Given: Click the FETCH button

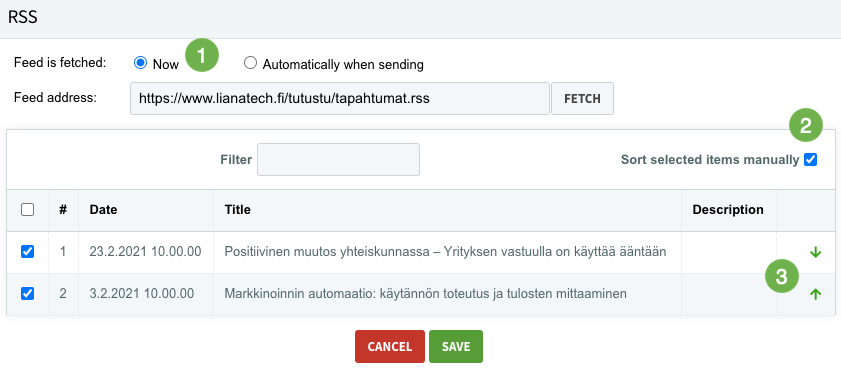Looking at the screenshot, I should [x=582, y=99].
